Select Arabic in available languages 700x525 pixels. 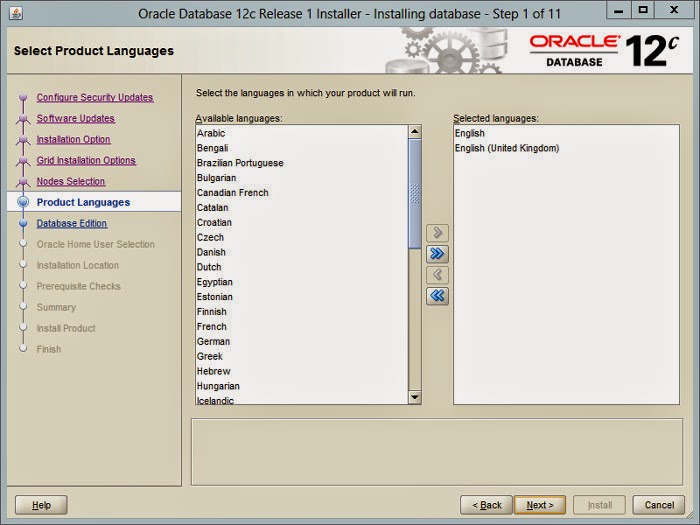click(302, 133)
